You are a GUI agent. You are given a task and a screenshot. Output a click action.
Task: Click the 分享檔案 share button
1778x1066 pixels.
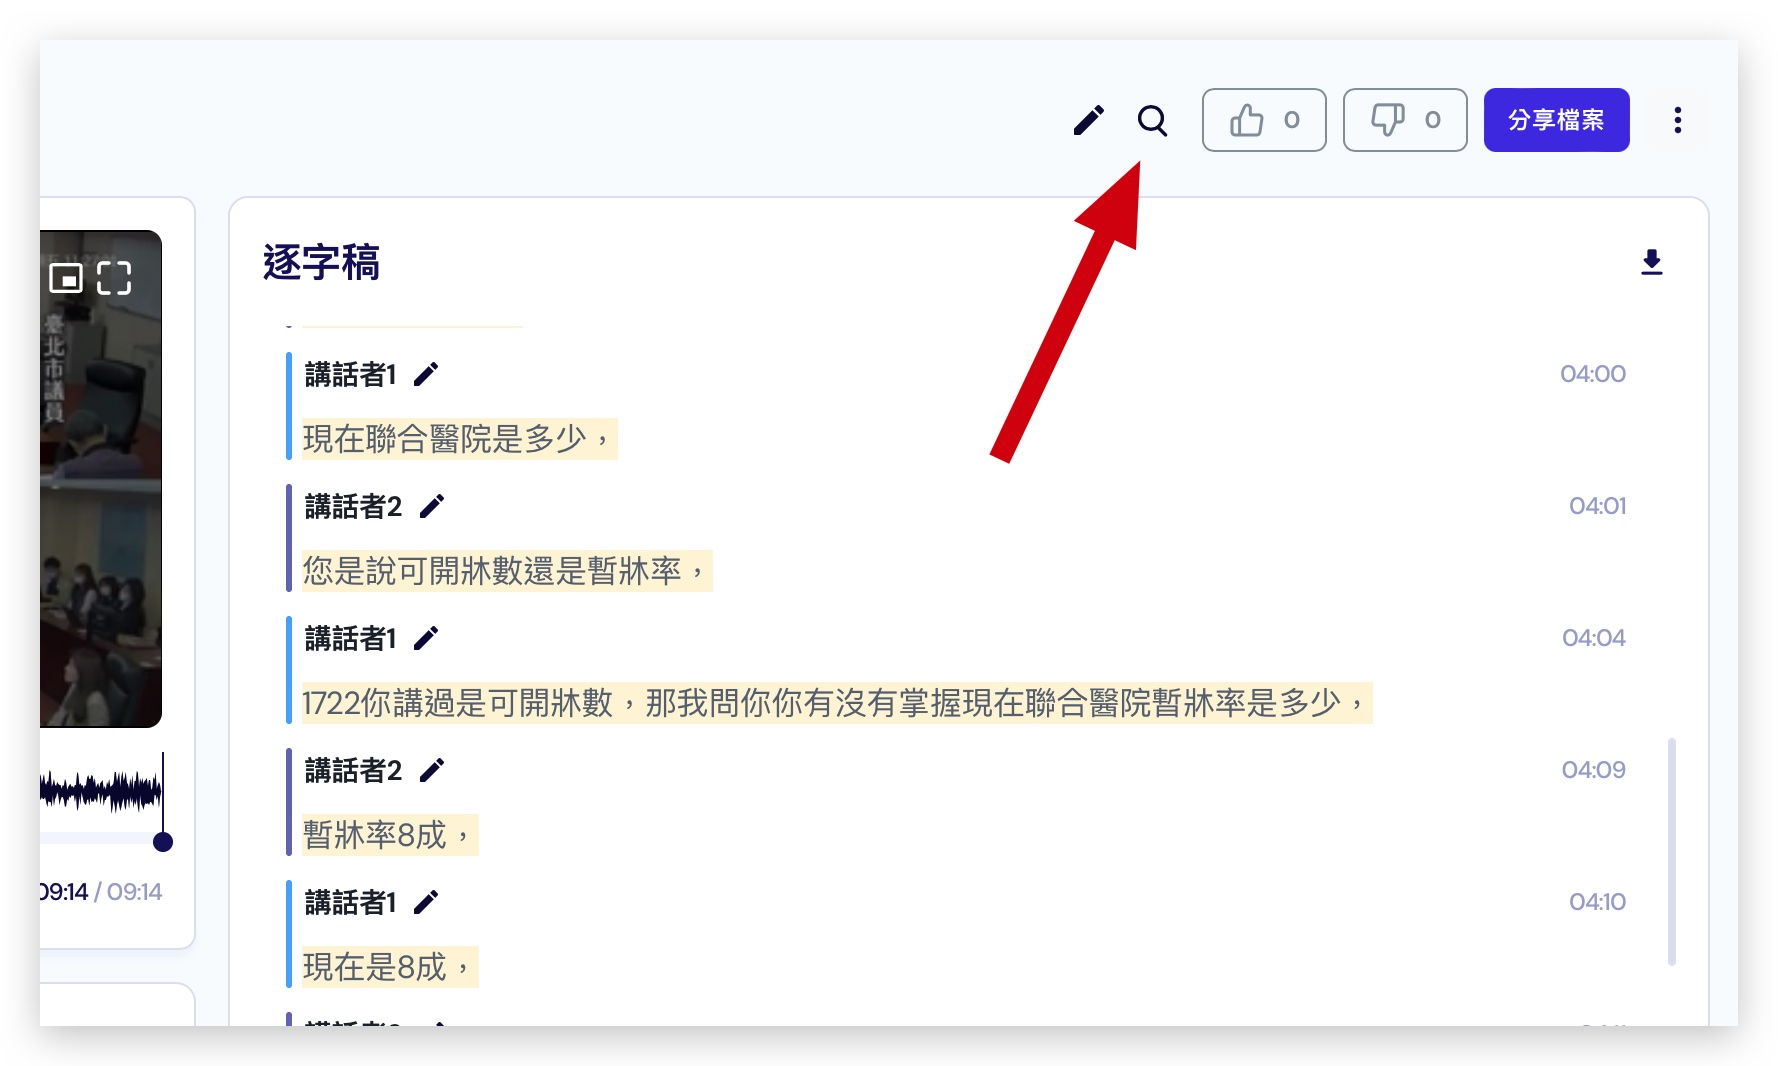[1556, 120]
